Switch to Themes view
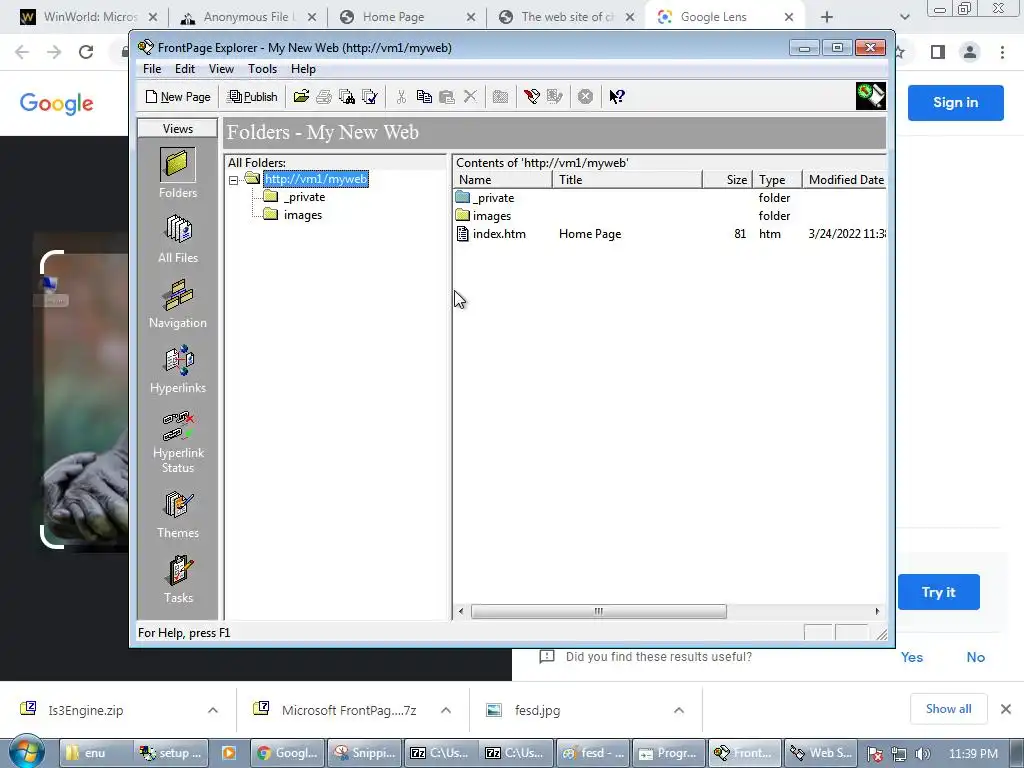Viewport: 1024px width, 768px height. (178, 515)
